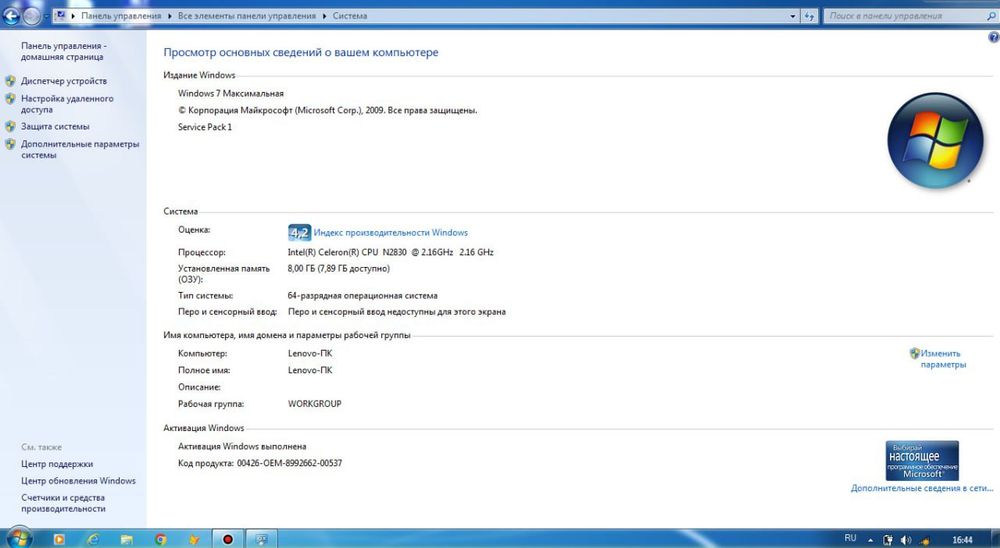Click the Intel Celeron N2830 processor text
Image resolution: width=1000 pixels, height=548 pixels.
[x=390, y=252]
